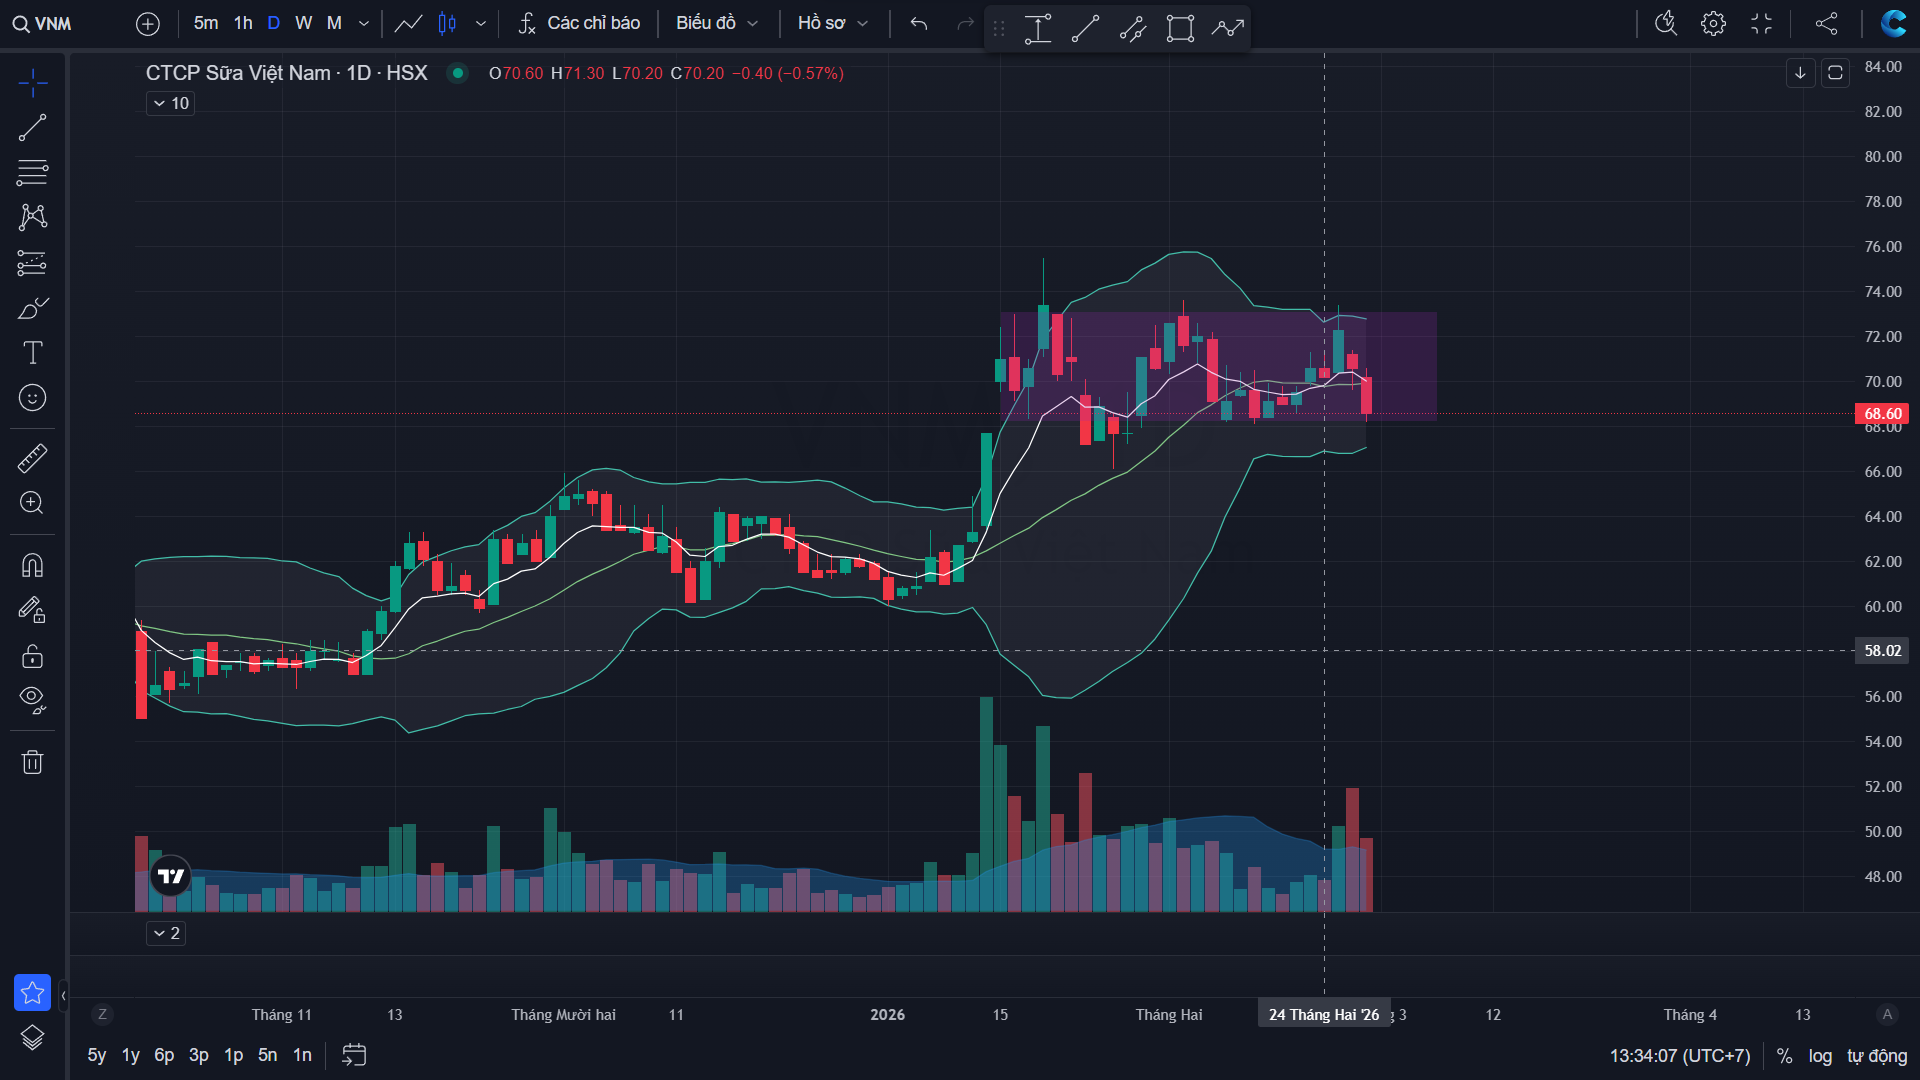Click the undo arrow in toolbar
This screenshot has width=1920, height=1080.
pyautogui.click(x=918, y=23)
